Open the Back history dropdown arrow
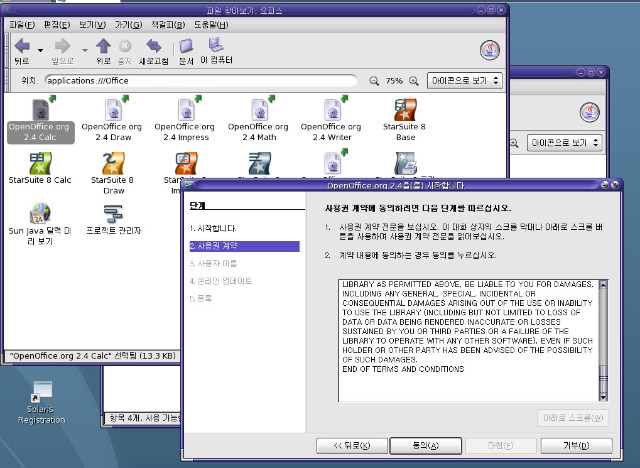 tap(40, 50)
